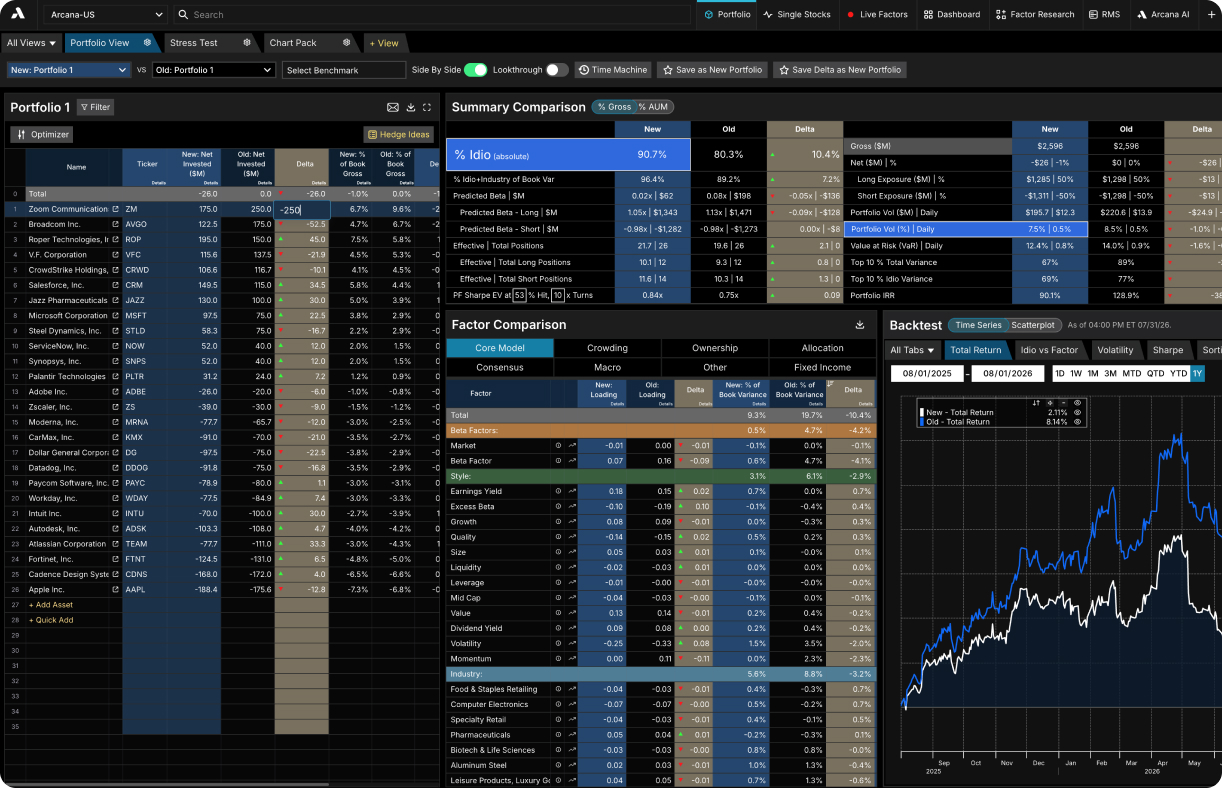The width and height of the screenshot is (1222, 788).
Task: Open Details under the Ticker column header
Action: [158, 183]
